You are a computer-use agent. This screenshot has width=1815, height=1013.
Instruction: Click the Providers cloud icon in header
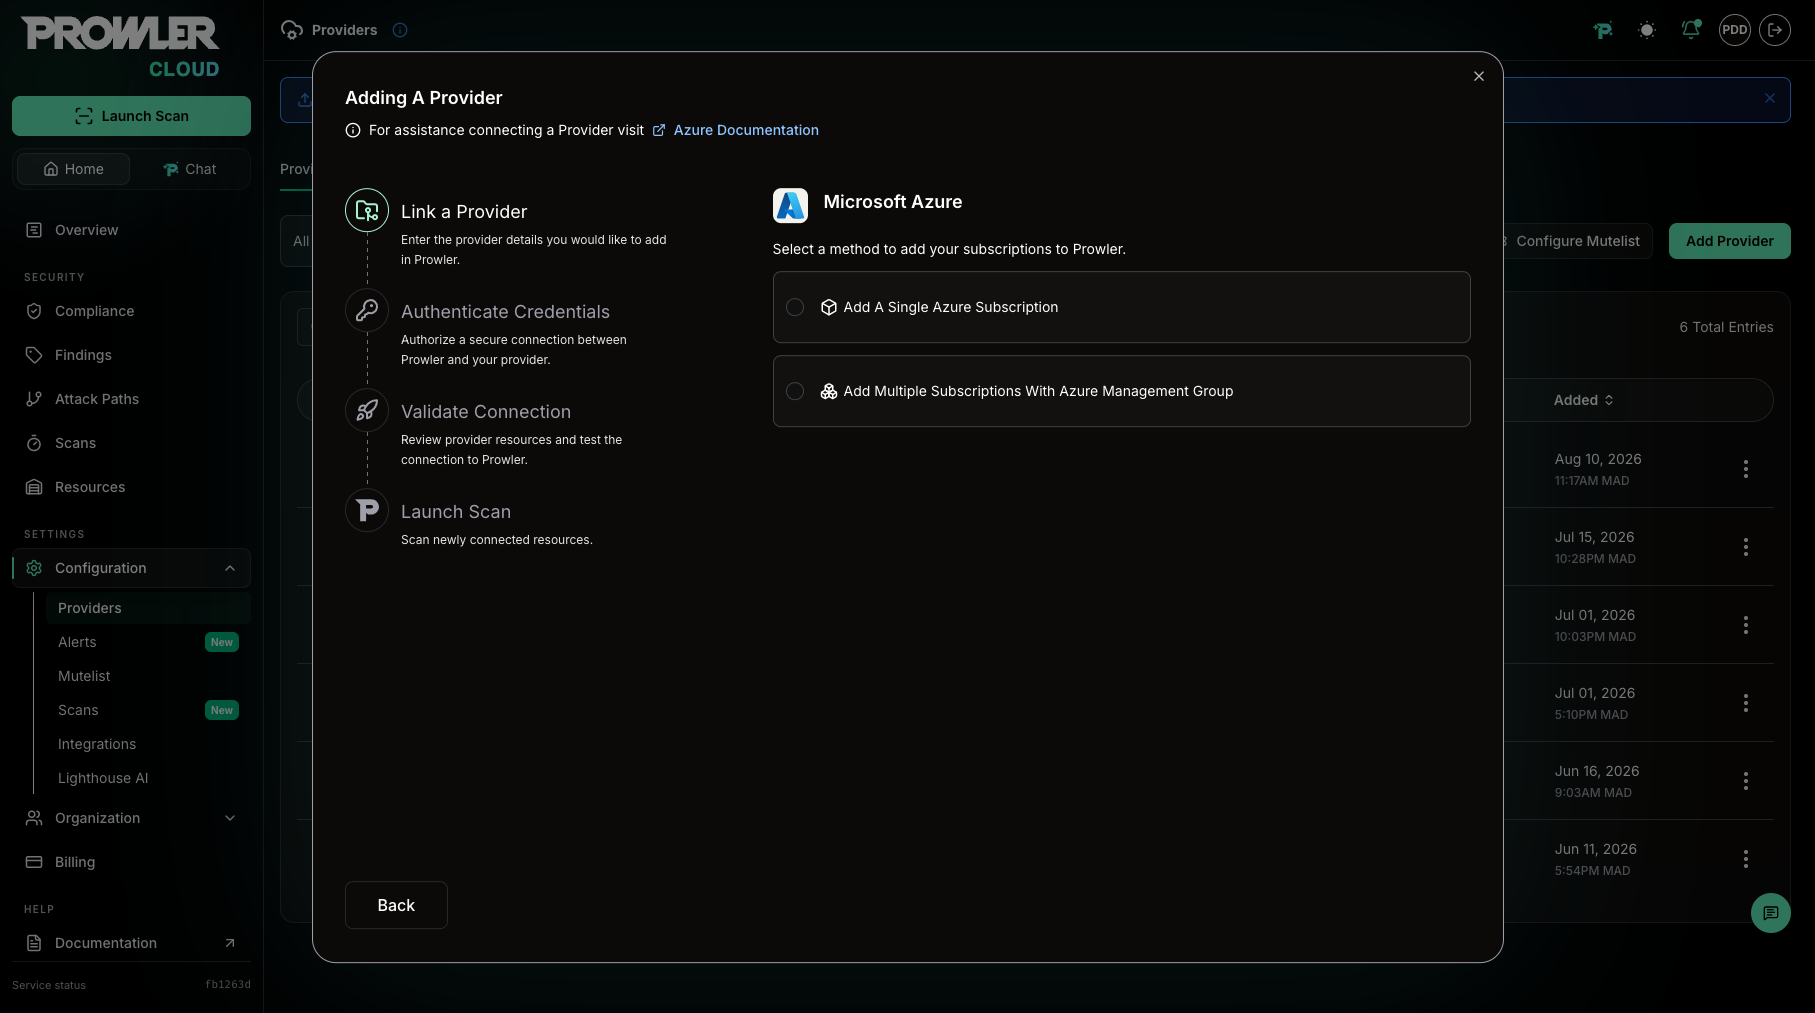[292, 30]
